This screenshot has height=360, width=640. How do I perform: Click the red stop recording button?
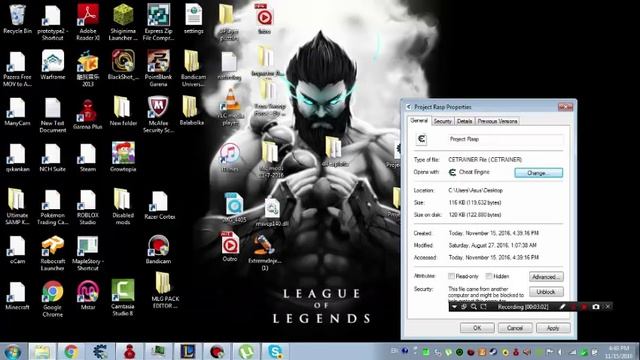click(x=584, y=307)
